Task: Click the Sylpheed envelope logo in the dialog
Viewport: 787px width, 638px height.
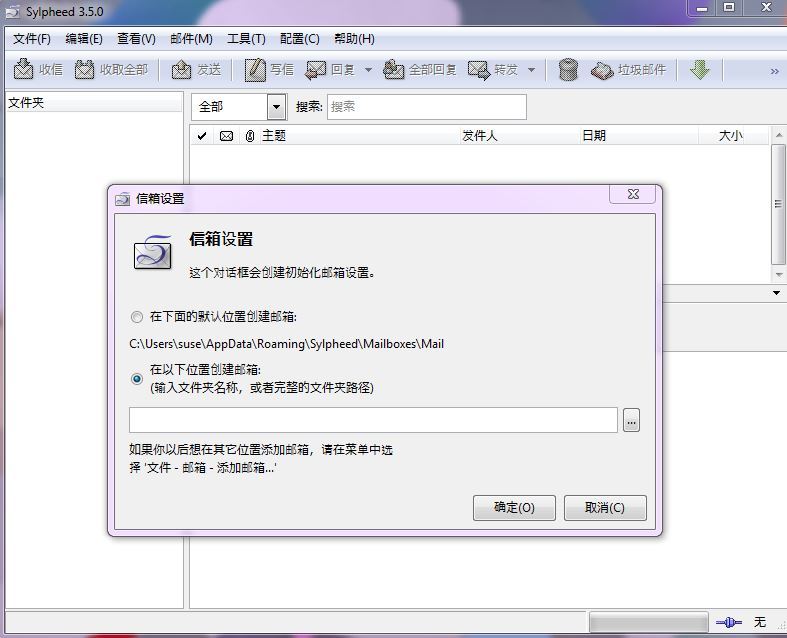Action: (153, 252)
